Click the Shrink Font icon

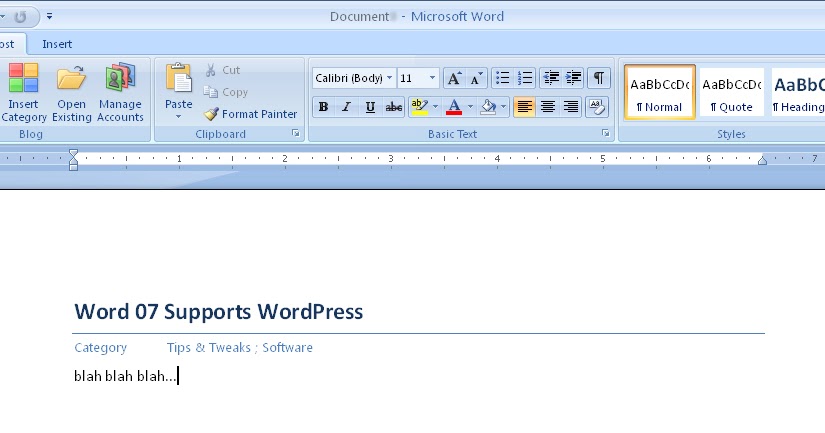476,78
